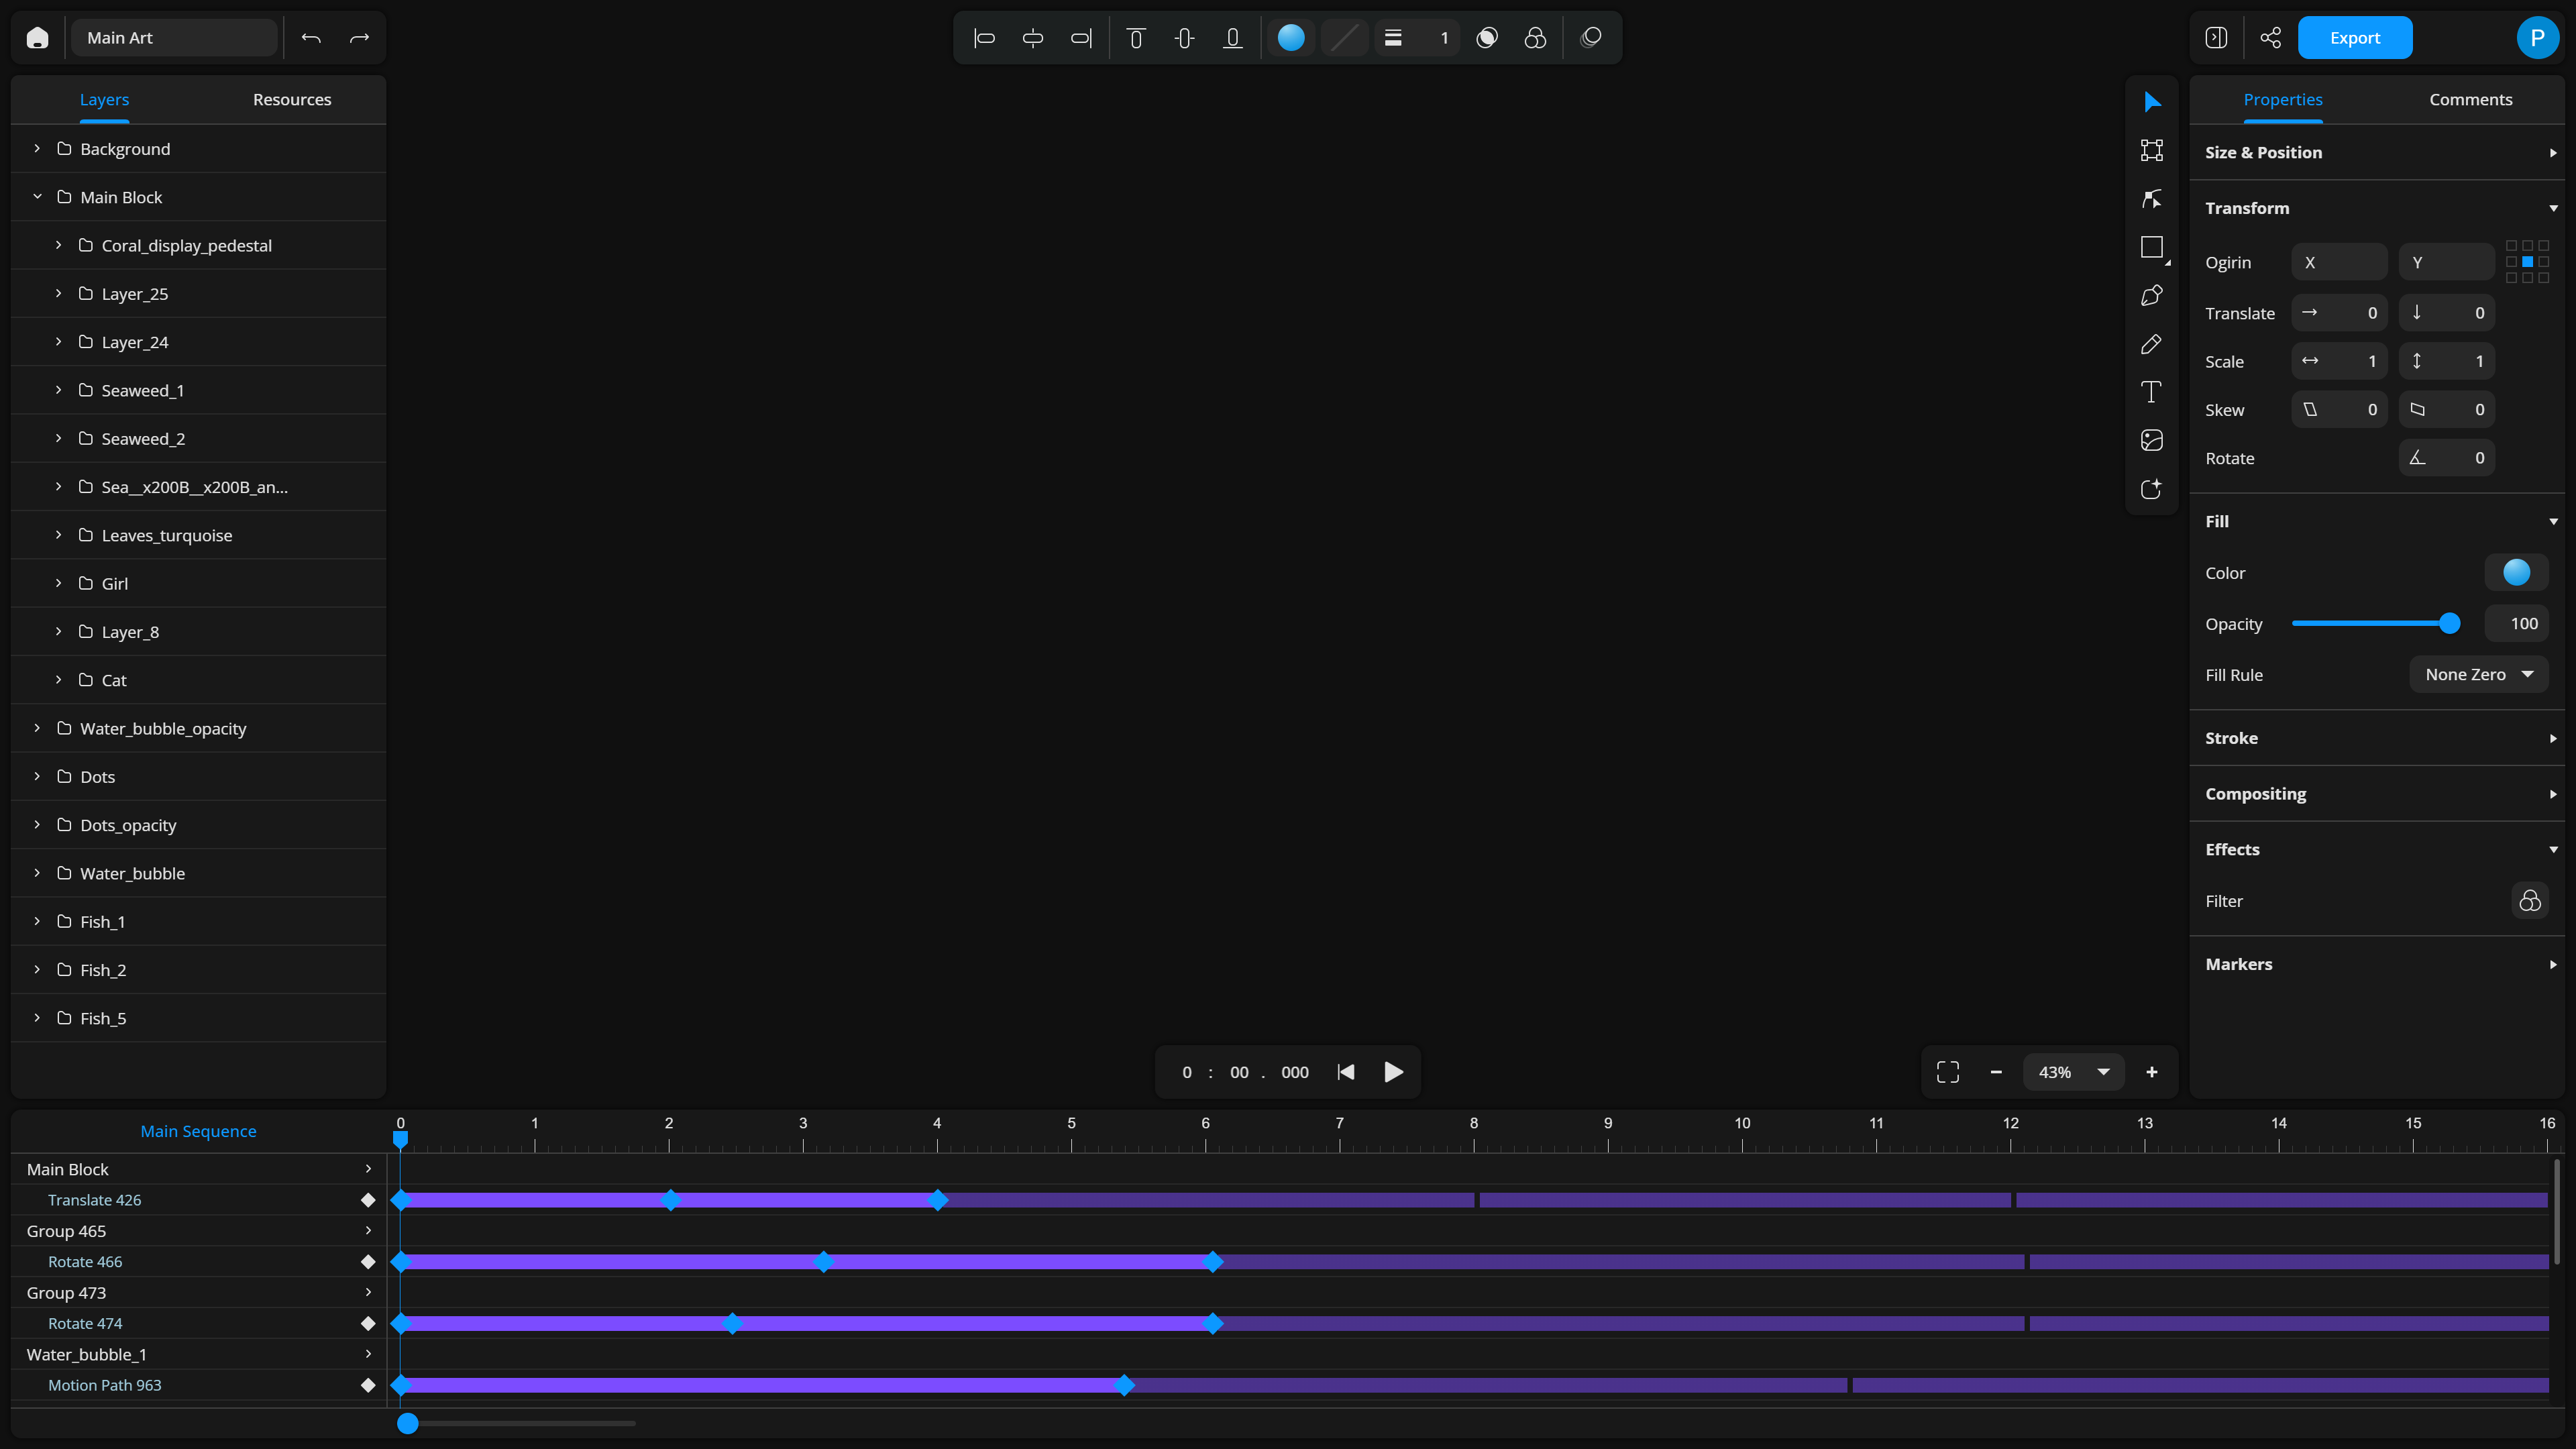Click the Home icon

point(38,38)
